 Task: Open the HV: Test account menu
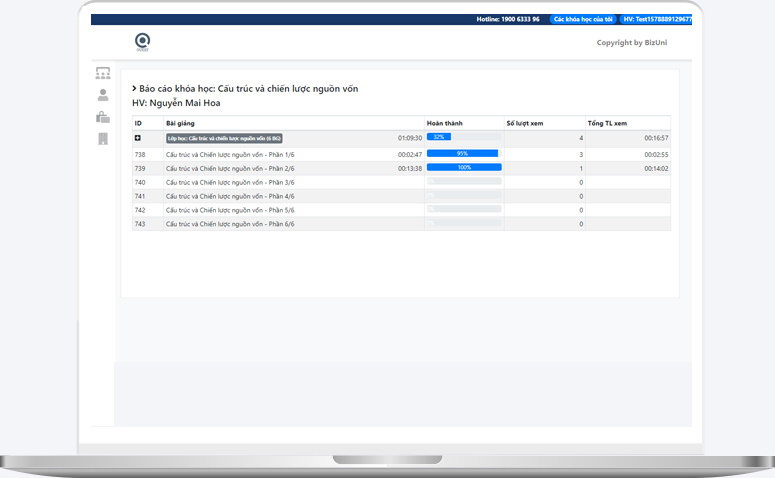pyautogui.click(x=655, y=19)
